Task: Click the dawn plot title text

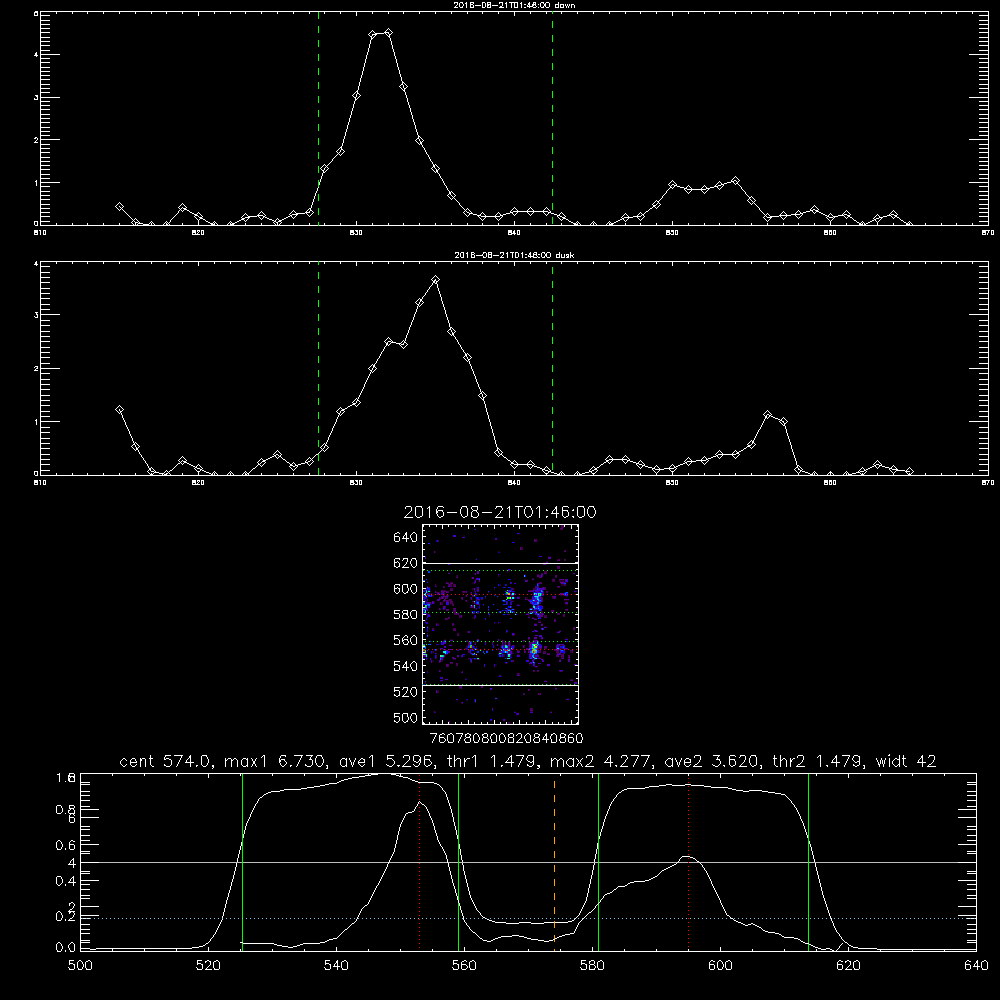Action: 514,5
